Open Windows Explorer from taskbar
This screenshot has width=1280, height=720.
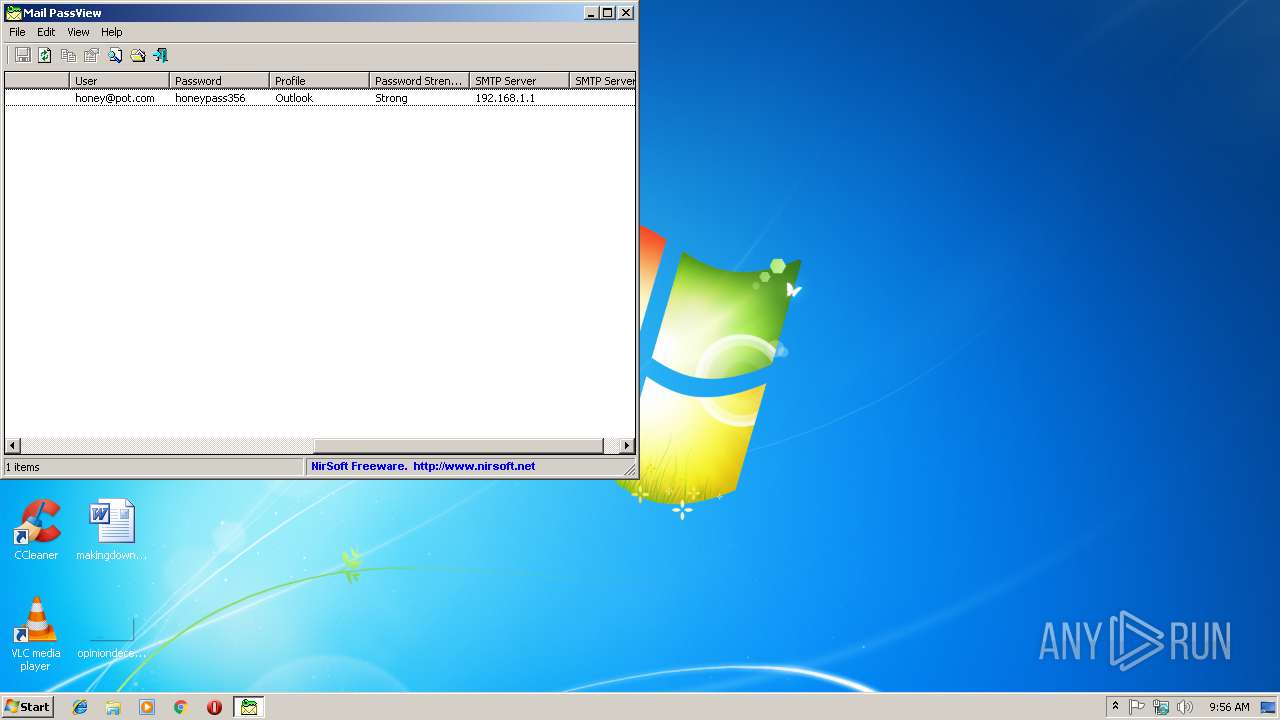(x=113, y=707)
